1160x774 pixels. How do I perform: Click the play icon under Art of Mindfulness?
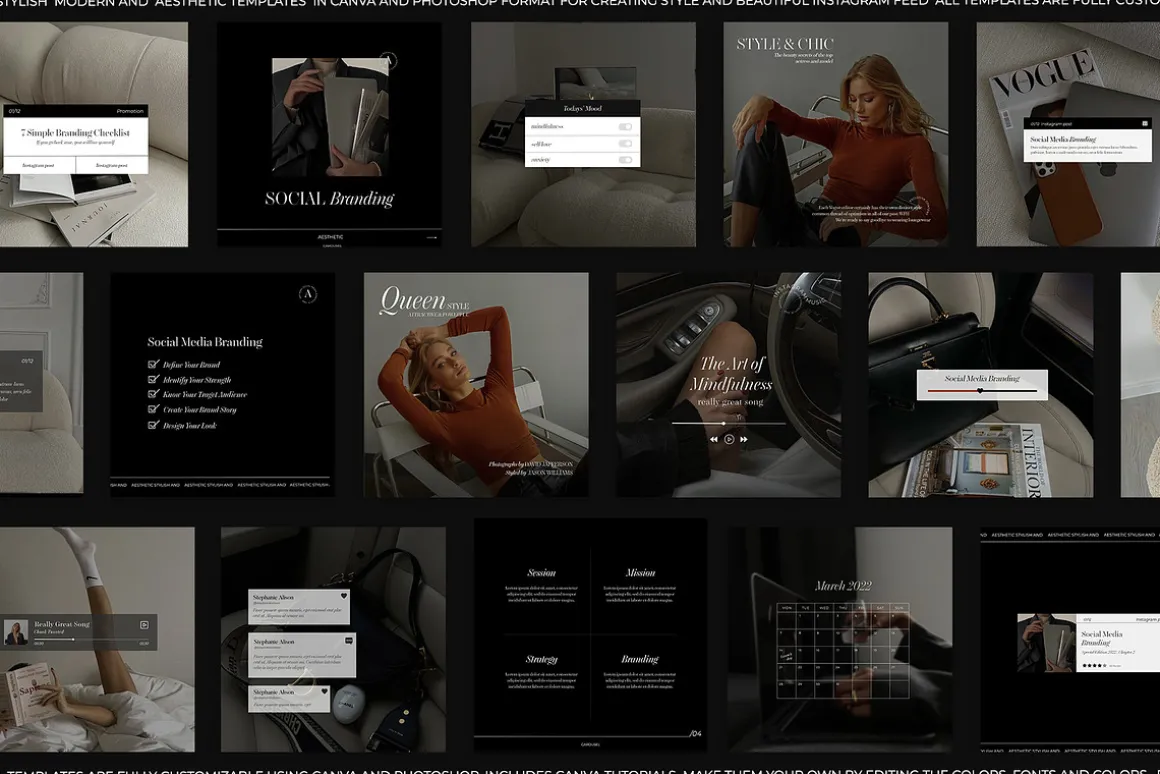click(729, 440)
